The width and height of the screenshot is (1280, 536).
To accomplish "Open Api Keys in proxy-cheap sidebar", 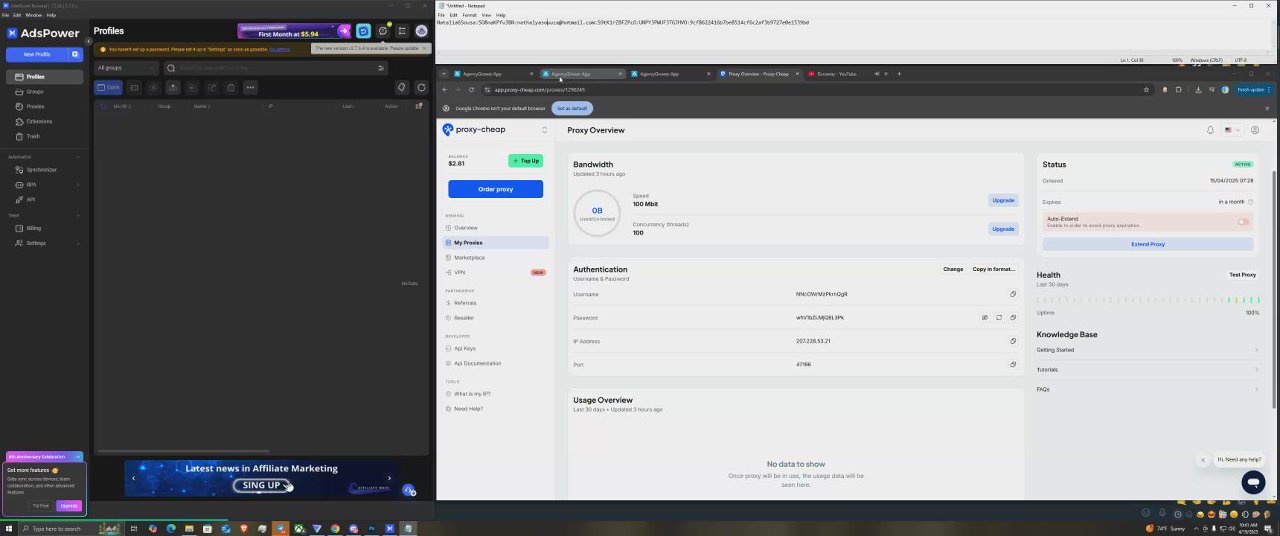I will tap(497, 348).
